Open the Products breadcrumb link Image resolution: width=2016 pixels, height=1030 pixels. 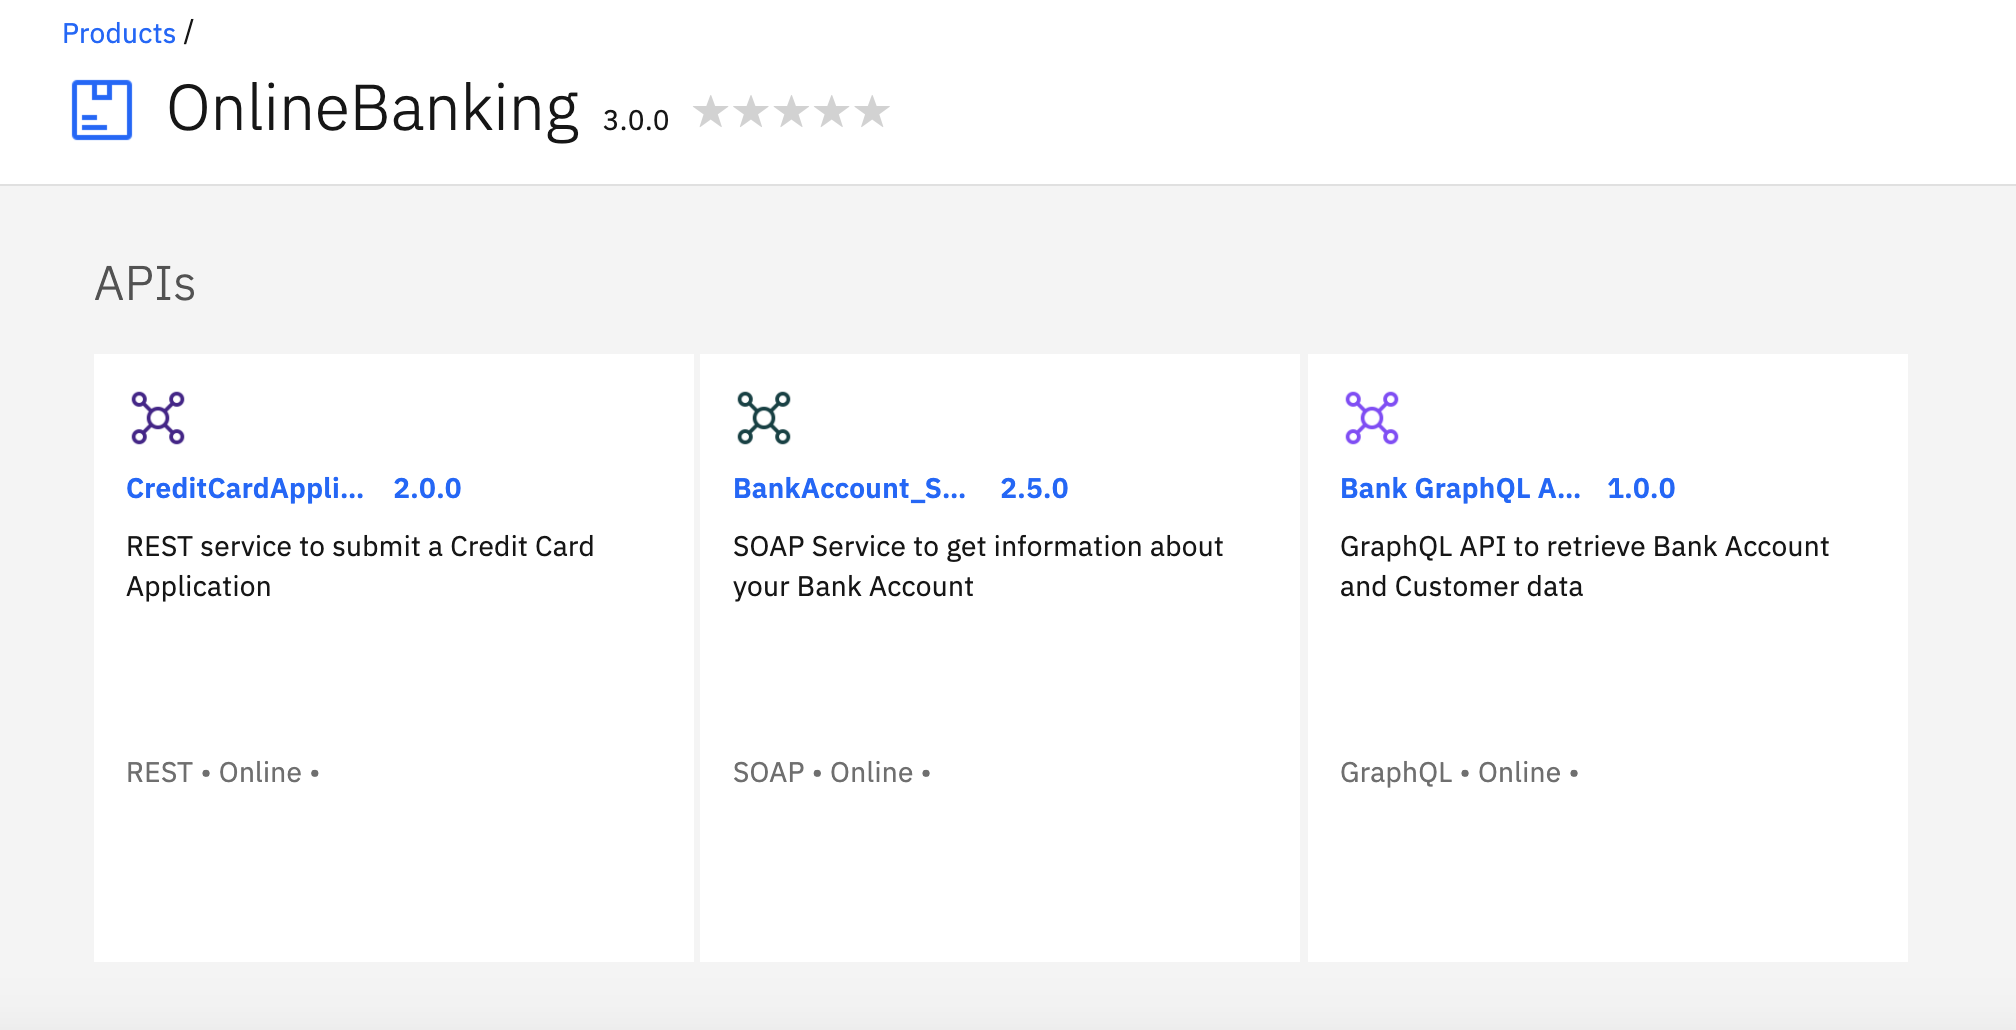118,33
